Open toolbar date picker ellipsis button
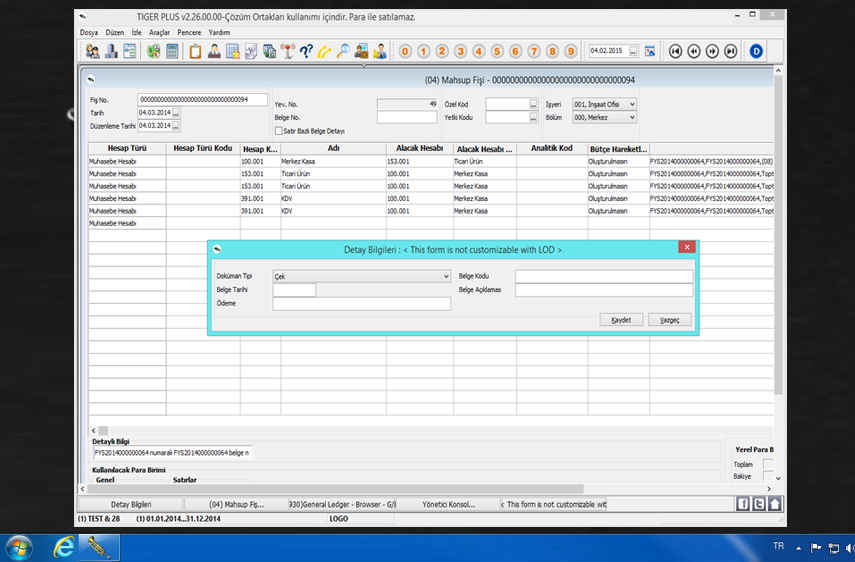The height and width of the screenshot is (562, 855). coord(633,51)
